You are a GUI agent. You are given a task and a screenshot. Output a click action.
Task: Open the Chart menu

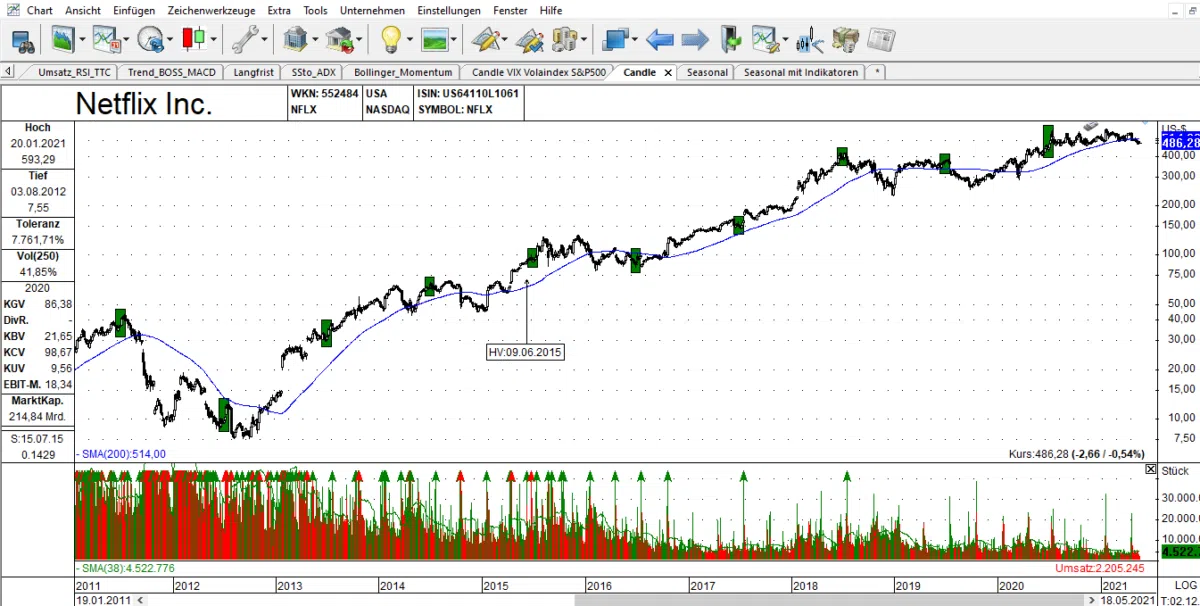[41, 10]
